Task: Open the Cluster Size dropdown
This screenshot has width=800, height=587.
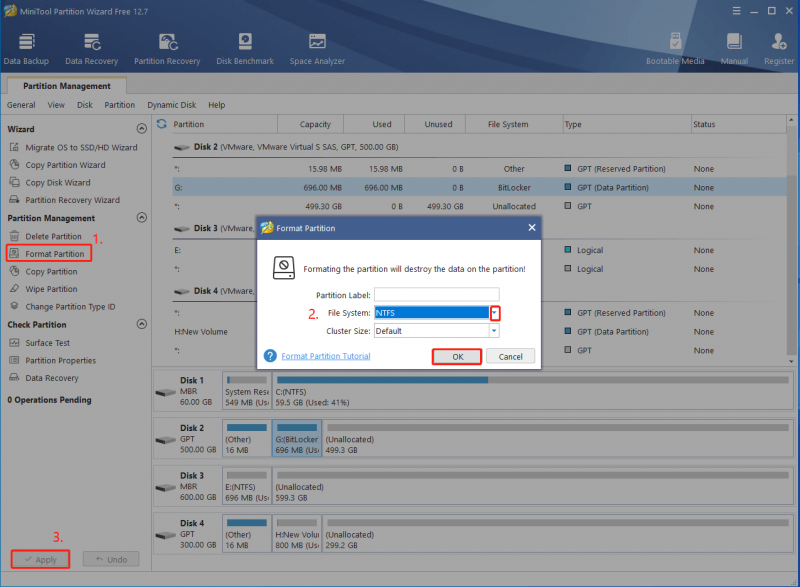Action: (x=494, y=331)
